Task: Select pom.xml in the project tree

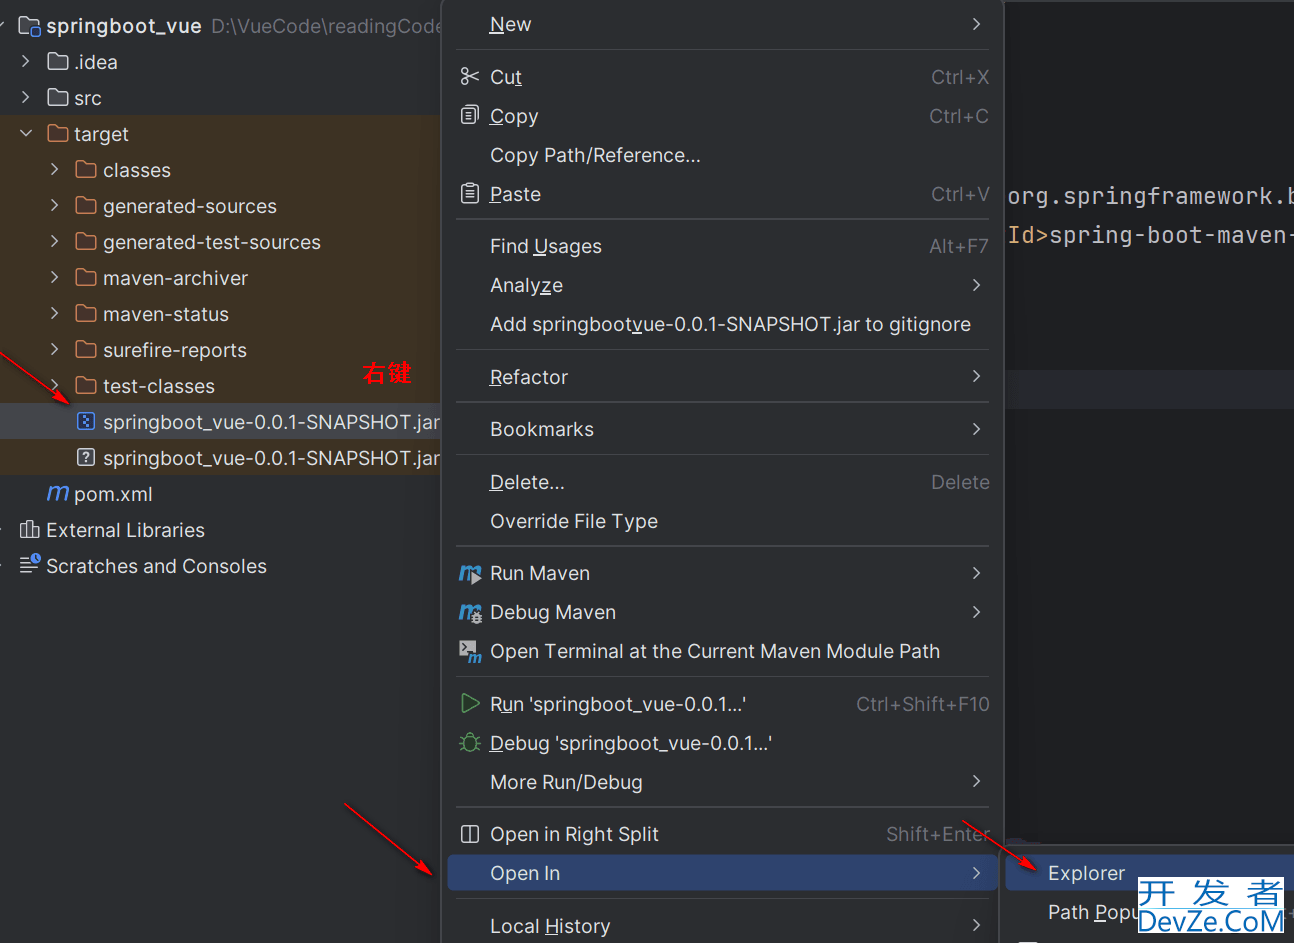Action: [x=113, y=494]
